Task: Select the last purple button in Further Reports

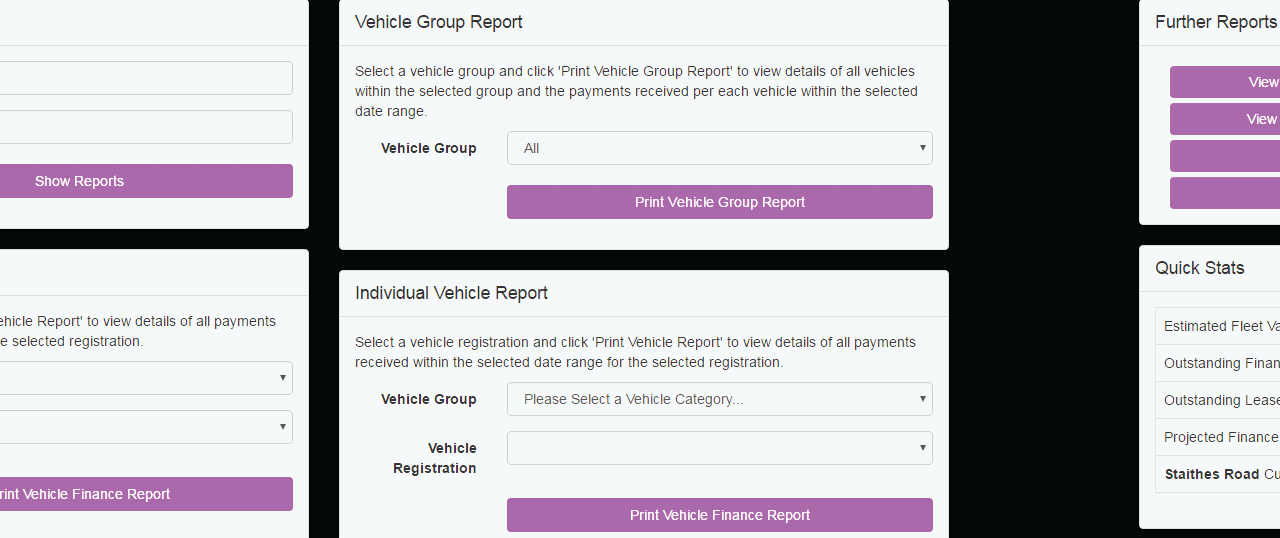Action: pos(1225,193)
